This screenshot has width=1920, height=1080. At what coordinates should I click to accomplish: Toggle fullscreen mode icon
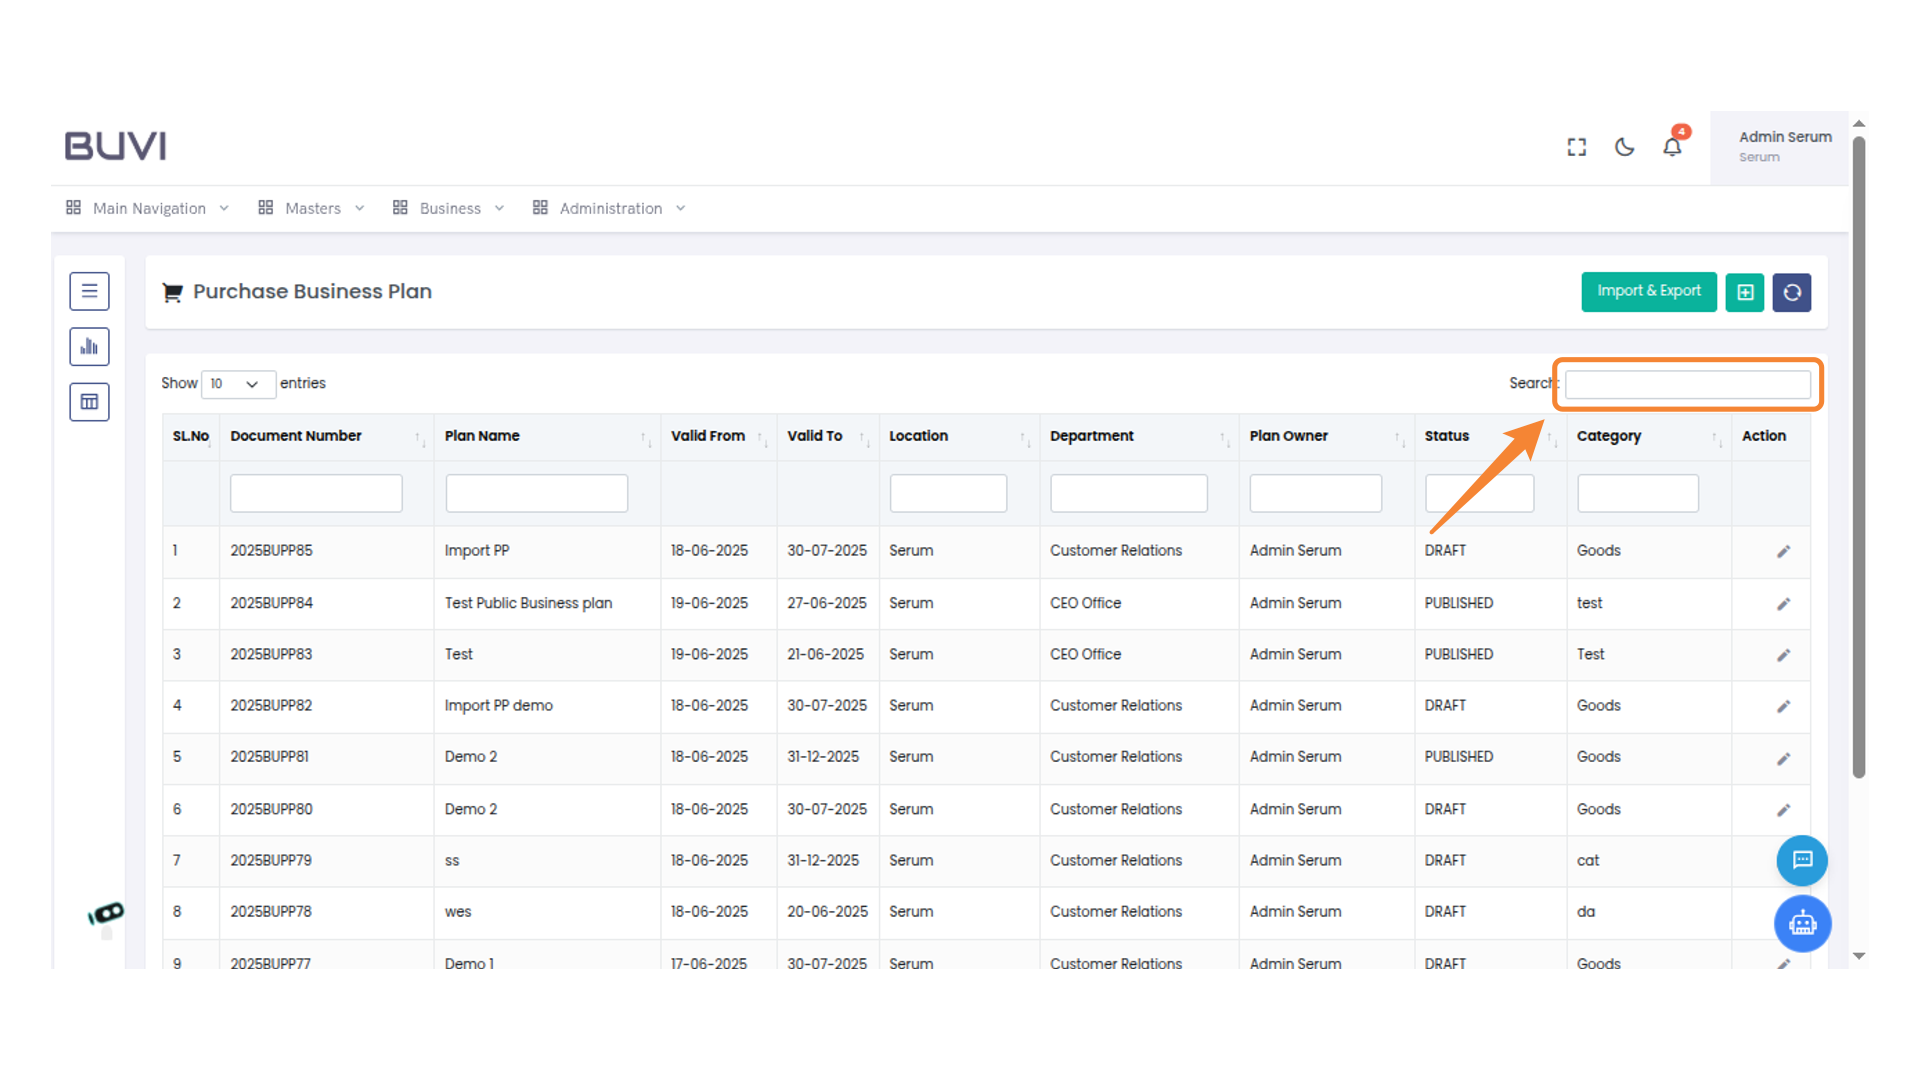point(1577,147)
